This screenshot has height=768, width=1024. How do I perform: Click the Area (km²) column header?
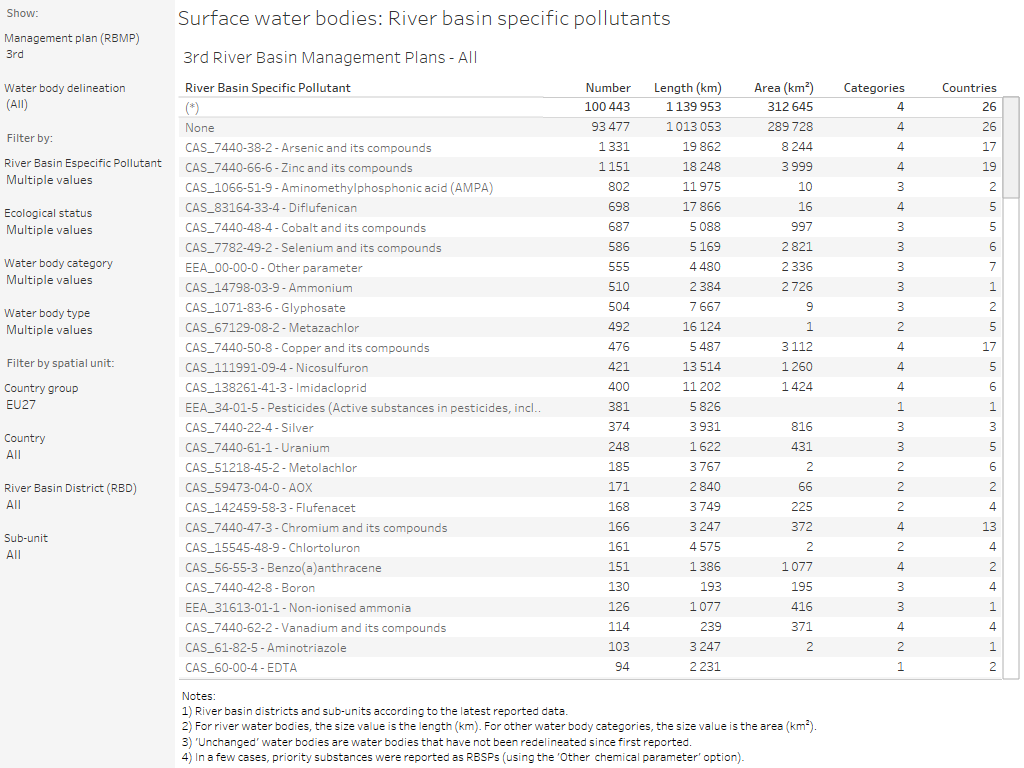pos(784,88)
